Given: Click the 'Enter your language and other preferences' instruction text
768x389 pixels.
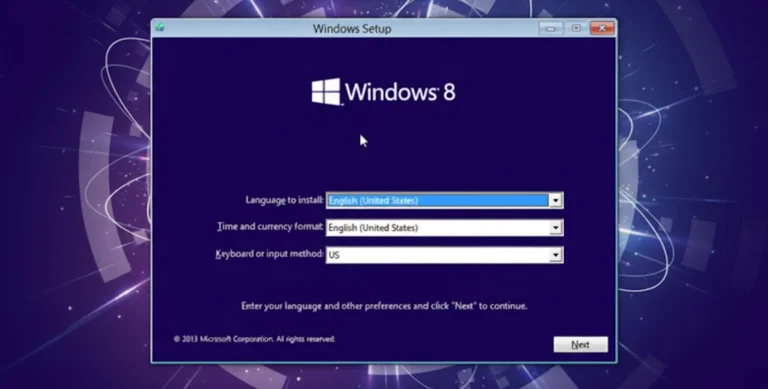Looking at the screenshot, I should pos(384,306).
